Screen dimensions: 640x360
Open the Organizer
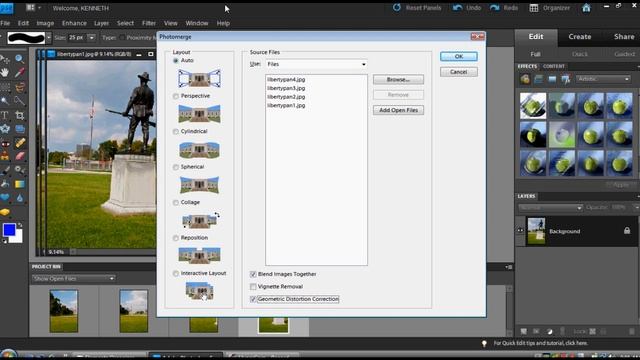click(550, 8)
